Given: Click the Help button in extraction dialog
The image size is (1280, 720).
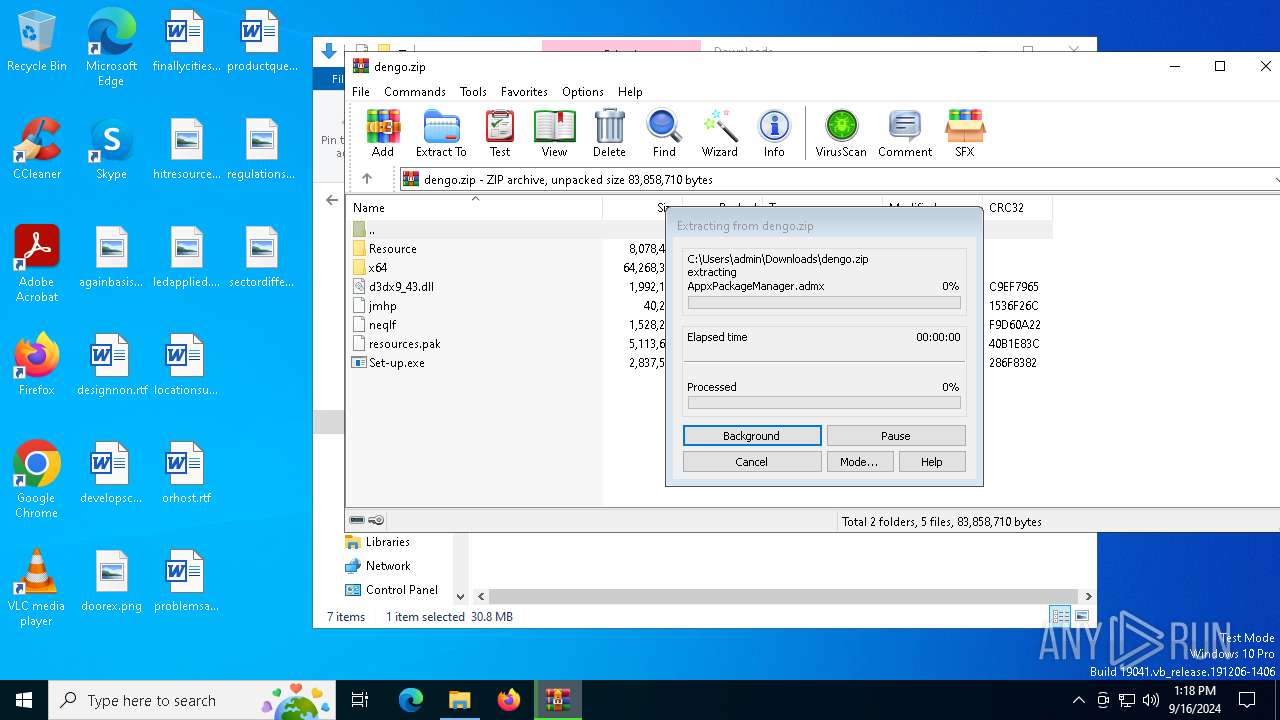Looking at the screenshot, I should pyautogui.click(x=932, y=462).
